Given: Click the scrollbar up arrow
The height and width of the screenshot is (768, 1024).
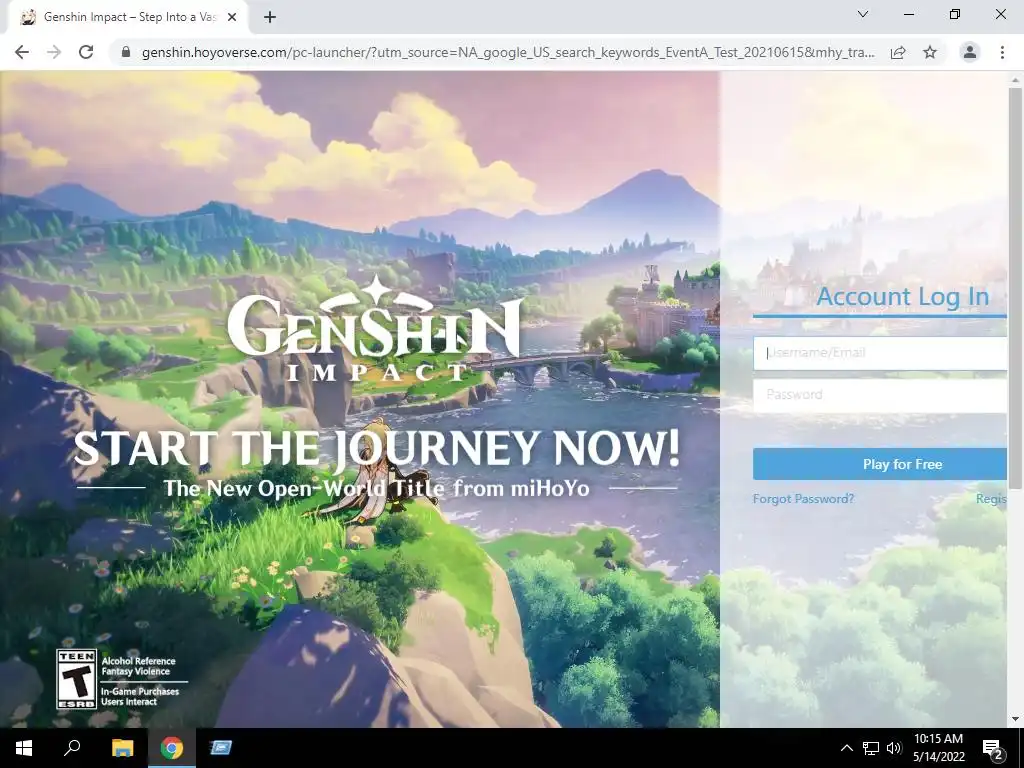Looking at the screenshot, I should tap(1015, 79).
